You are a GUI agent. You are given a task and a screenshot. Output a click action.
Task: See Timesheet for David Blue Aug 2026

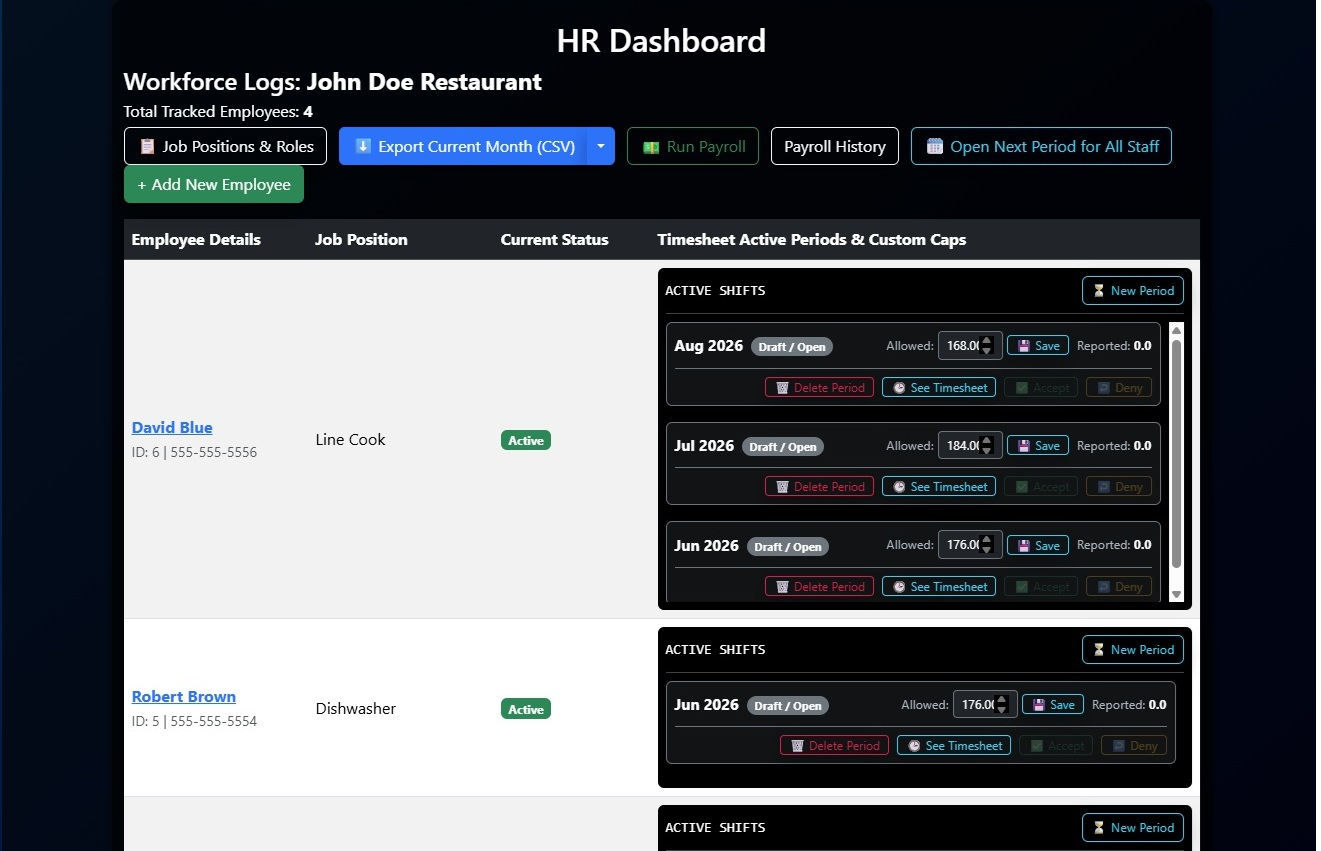click(x=939, y=387)
